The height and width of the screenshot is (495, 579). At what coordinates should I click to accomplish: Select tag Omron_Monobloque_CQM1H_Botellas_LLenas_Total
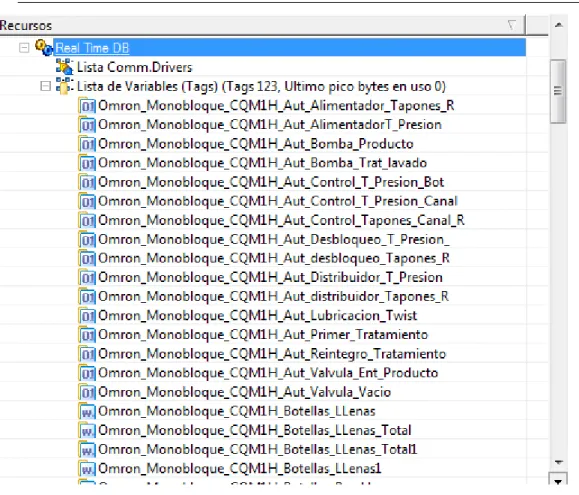click(x=255, y=431)
